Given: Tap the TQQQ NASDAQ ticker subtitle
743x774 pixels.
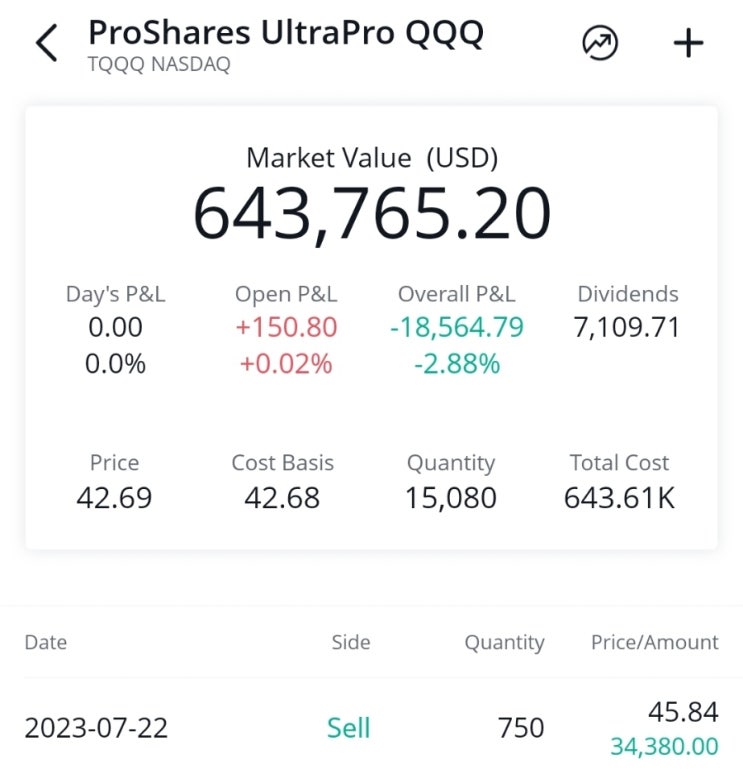Looking at the screenshot, I should coord(159,66).
